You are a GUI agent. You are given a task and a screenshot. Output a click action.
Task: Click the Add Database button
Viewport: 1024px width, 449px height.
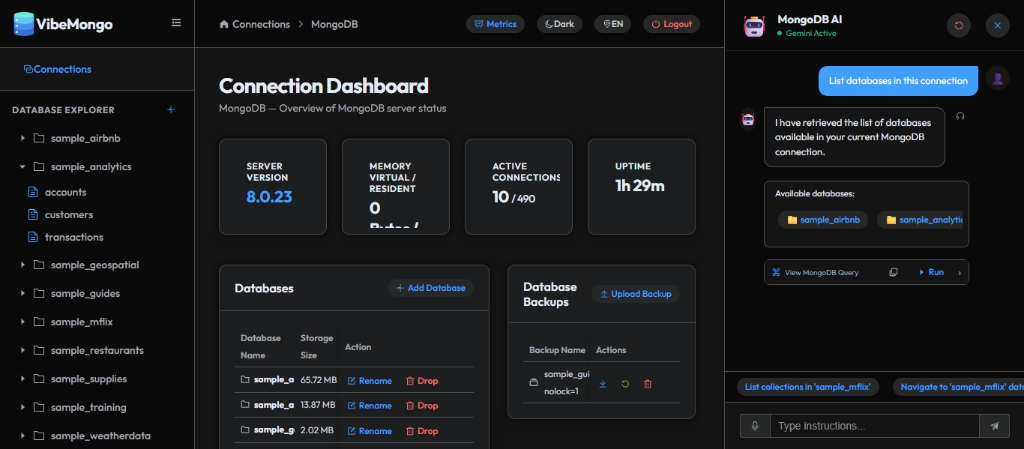(x=430, y=288)
